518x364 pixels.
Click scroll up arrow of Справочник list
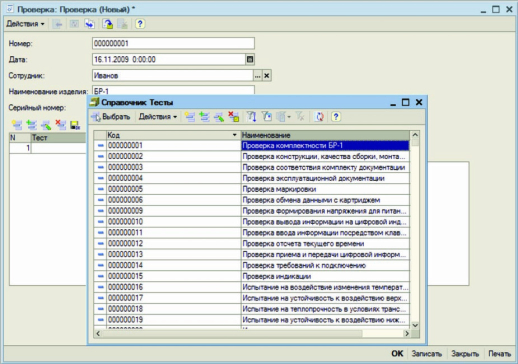coord(415,135)
